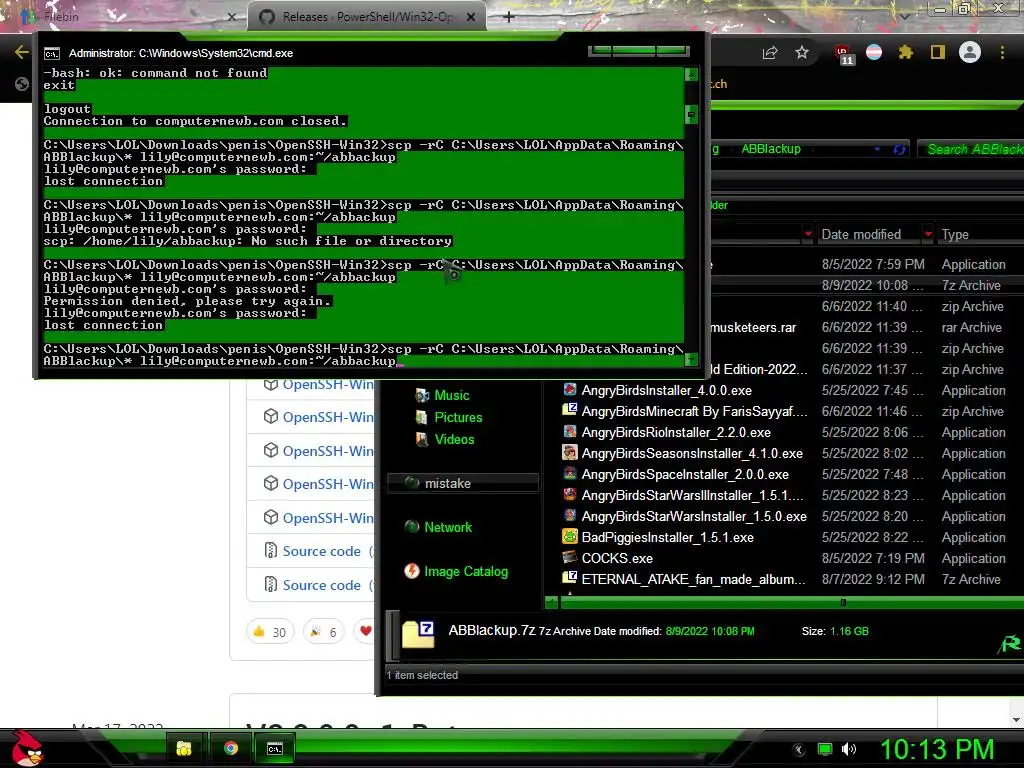Click the volume speaker tray icon
This screenshot has width=1024, height=768.
tap(849, 749)
